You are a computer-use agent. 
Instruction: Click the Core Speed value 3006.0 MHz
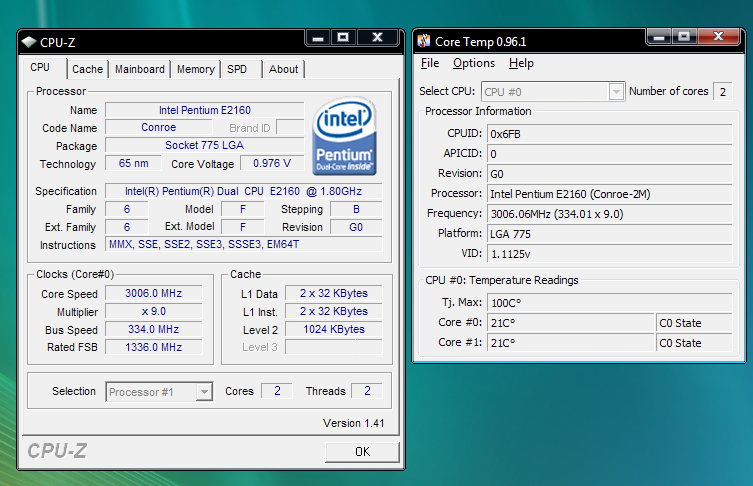154,293
